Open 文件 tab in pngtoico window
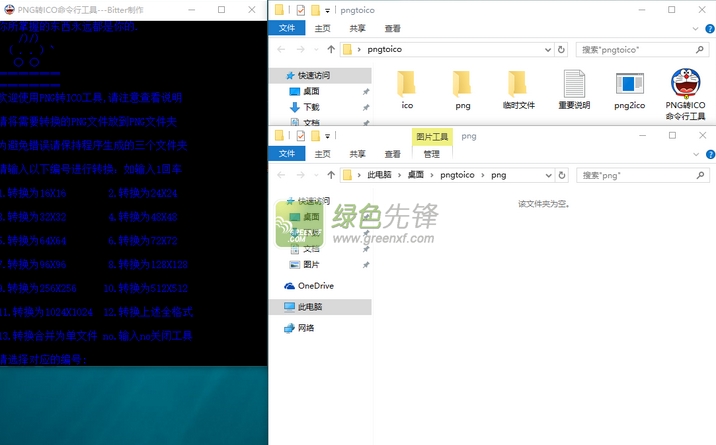716x445 pixels. [286, 28]
